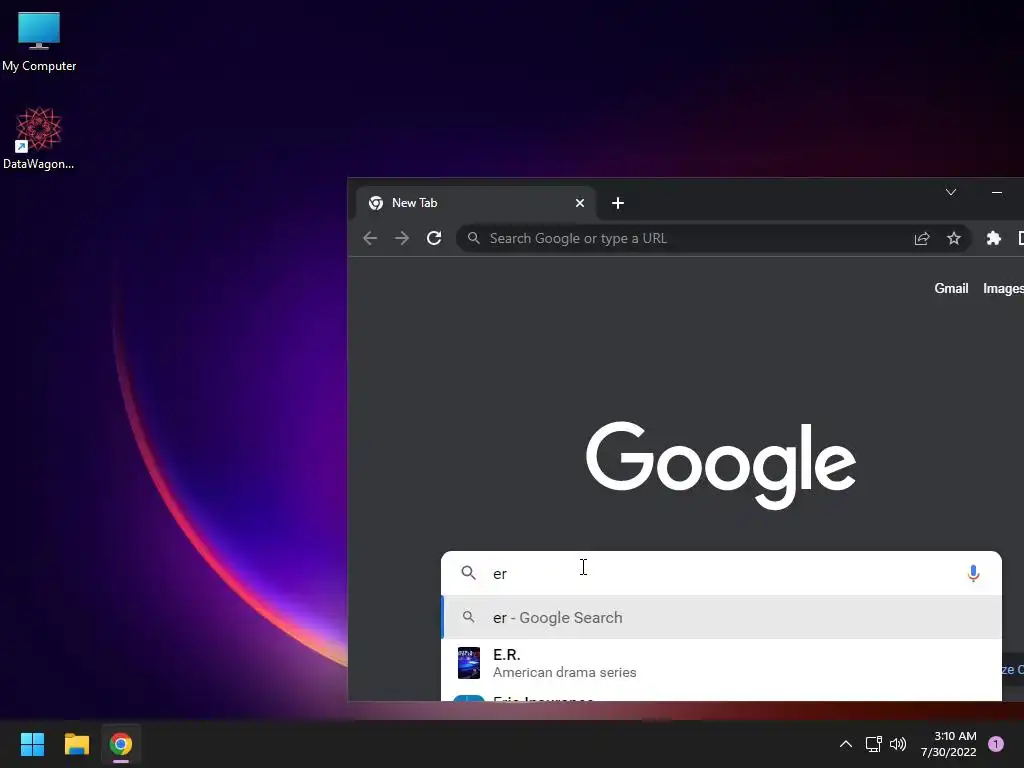
Task: Focus the Chrome address bar
Action: pos(714,238)
